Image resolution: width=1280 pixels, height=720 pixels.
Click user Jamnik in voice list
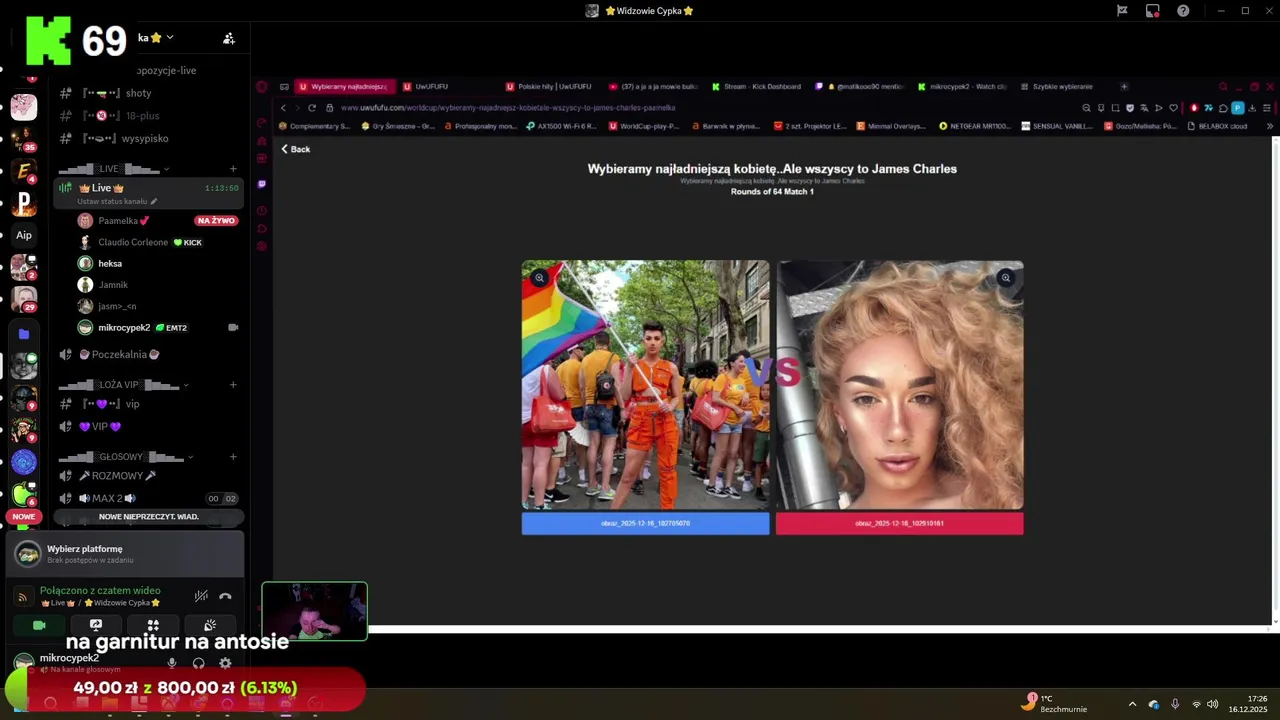pyautogui.click(x=113, y=285)
